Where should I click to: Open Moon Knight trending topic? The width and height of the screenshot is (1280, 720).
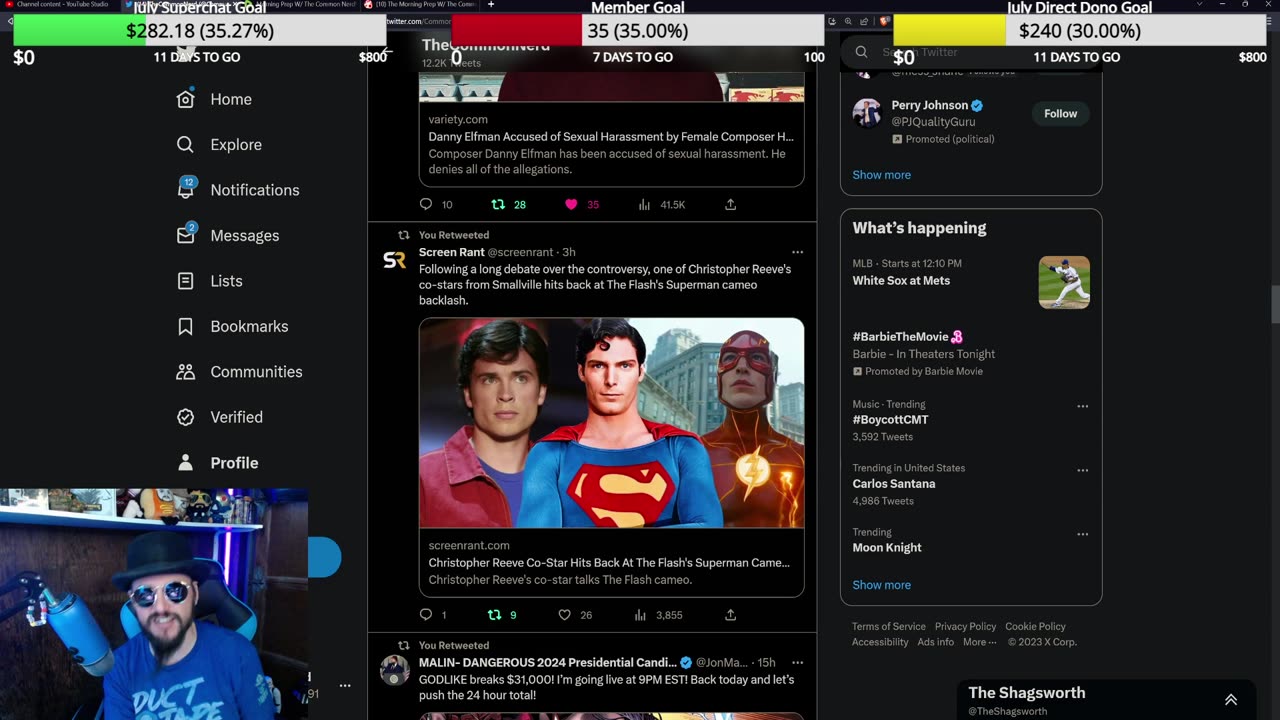(887, 548)
